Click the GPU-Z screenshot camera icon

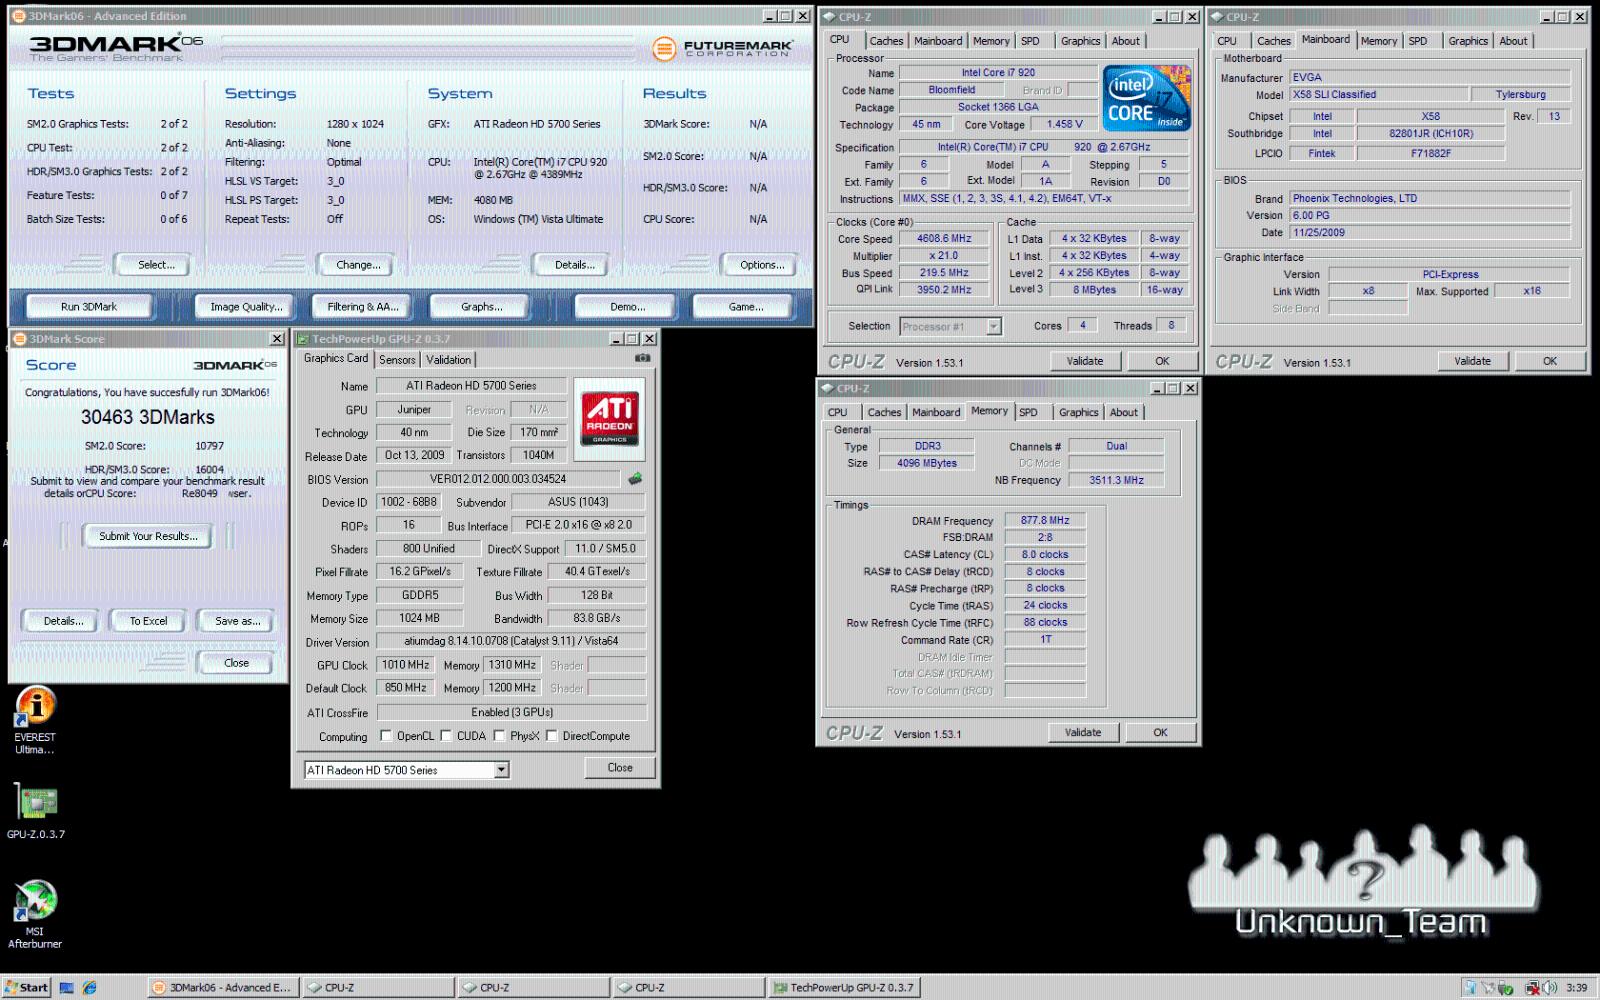[642, 358]
